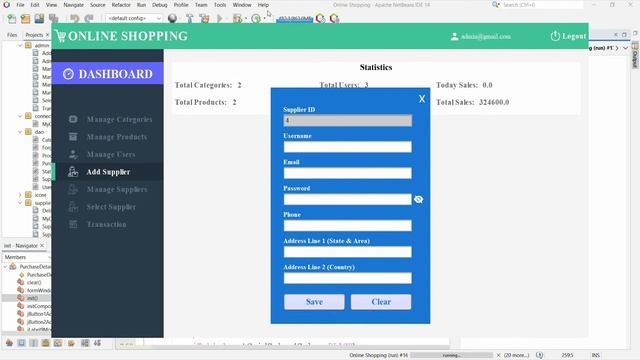Click the New File toolbar icon in NetBeans
640x360 pixels.
(11, 18)
